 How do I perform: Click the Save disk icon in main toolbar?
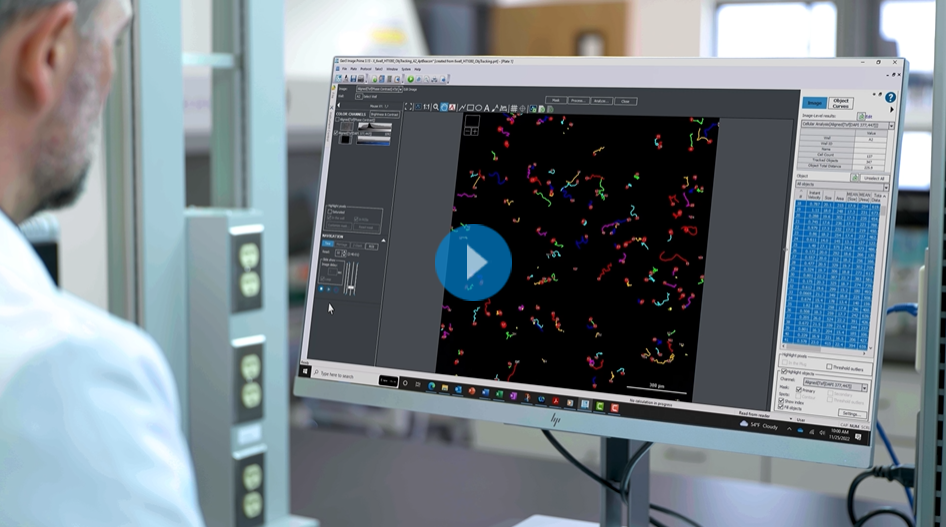pos(354,78)
